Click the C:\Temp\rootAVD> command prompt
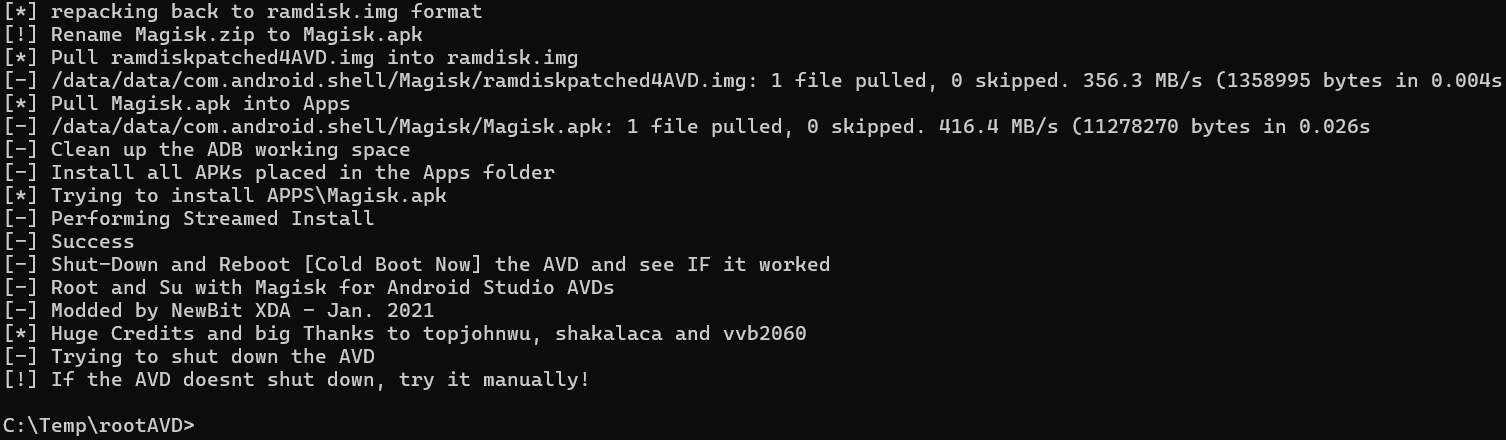The width and height of the screenshot is (1506, 440). 99,425
